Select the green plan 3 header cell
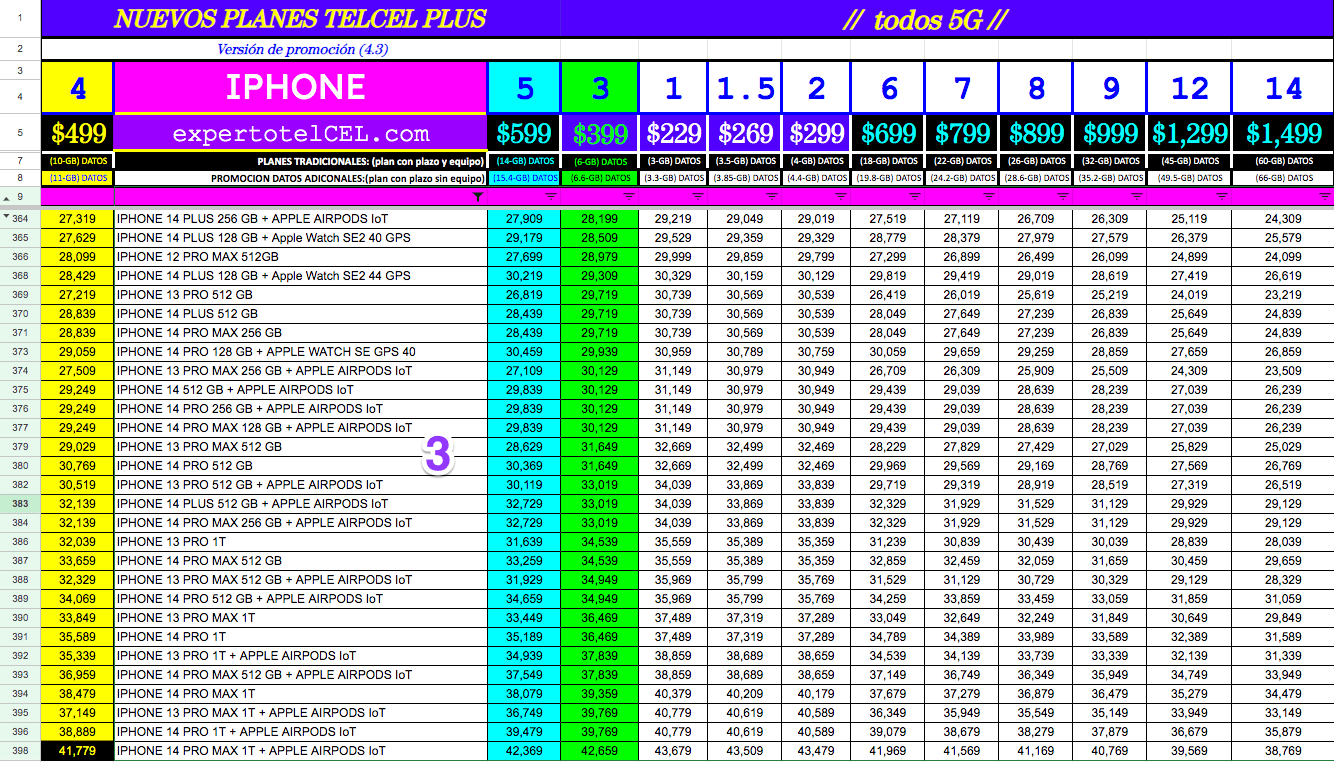Image resolution: width=1334 pixels, height=762 pixels. pyautogui.click(x=600, y=87)
